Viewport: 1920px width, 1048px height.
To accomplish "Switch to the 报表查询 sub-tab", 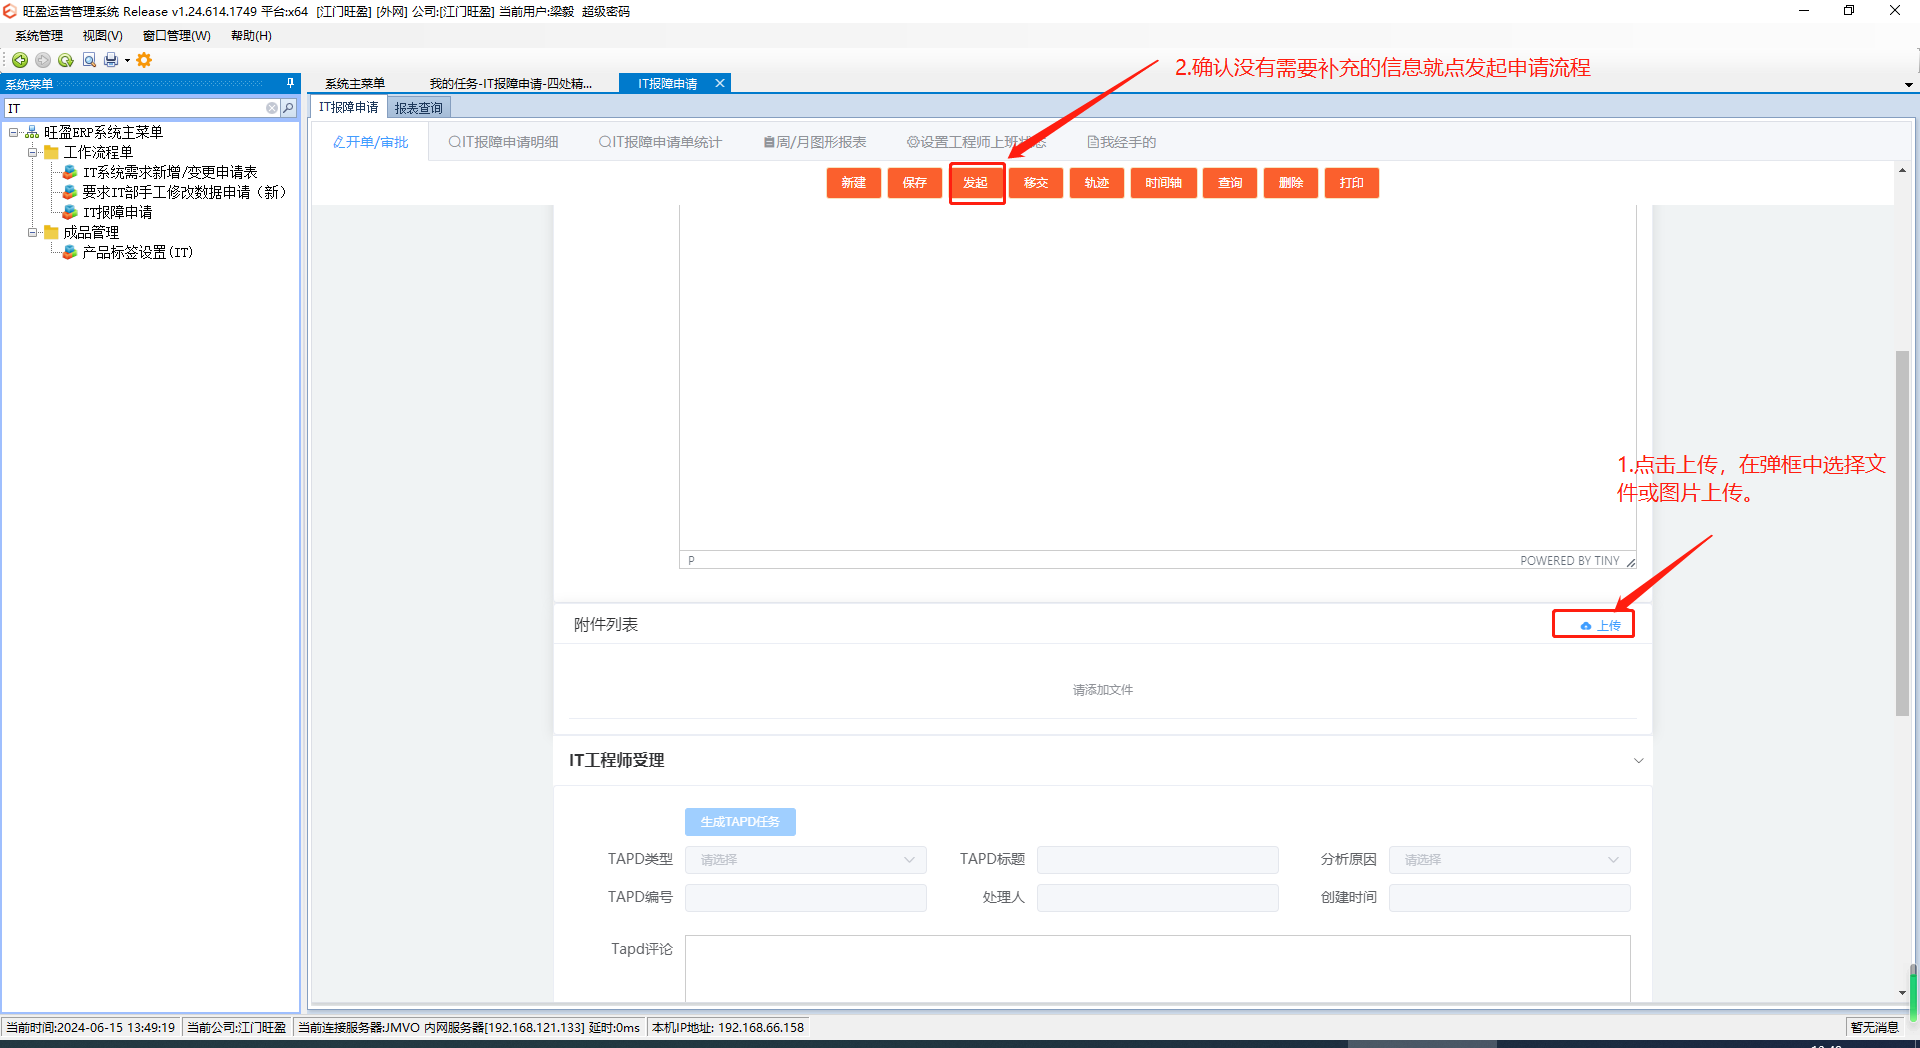I will [x=418, y=108].
